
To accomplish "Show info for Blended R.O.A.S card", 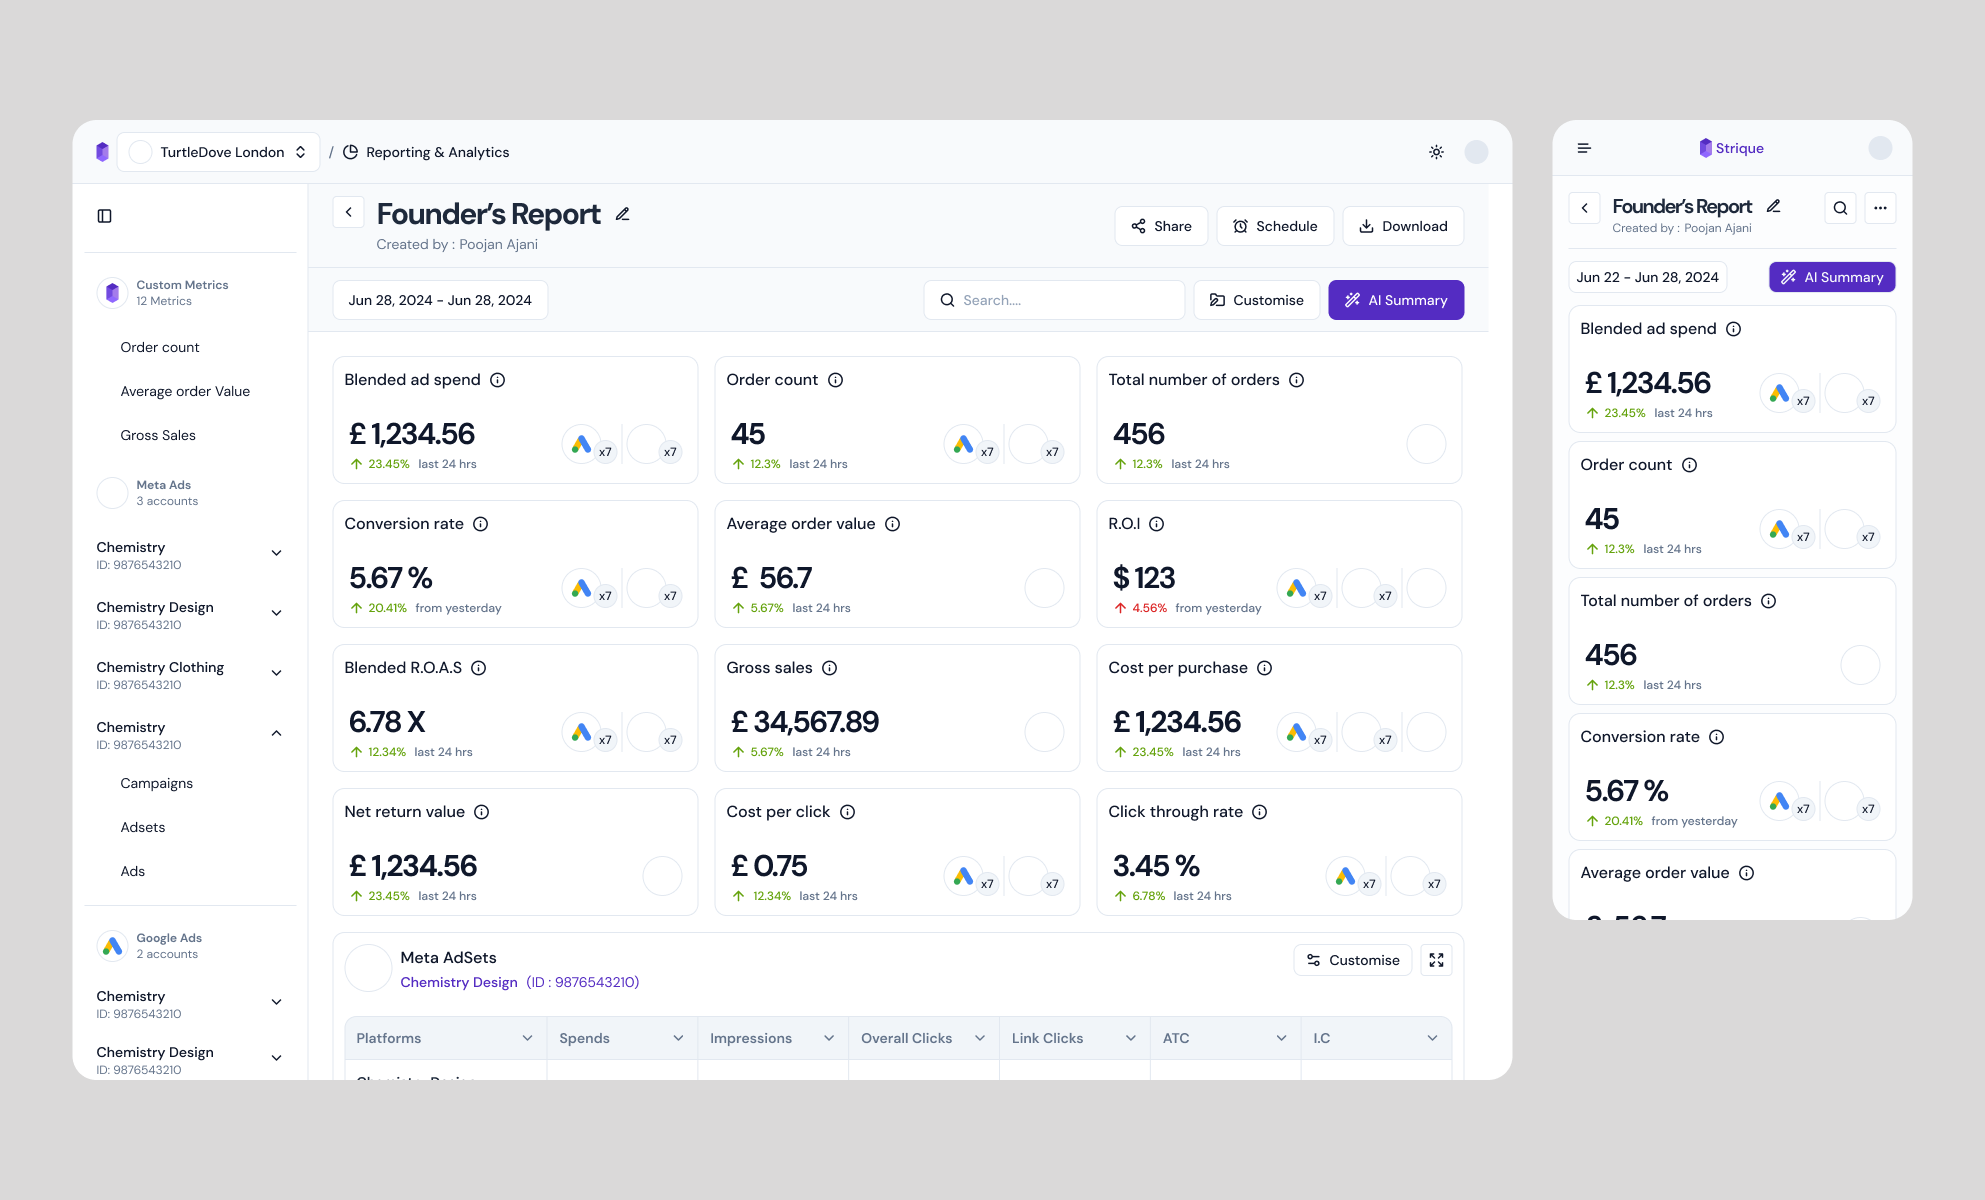I will point(479,668).
